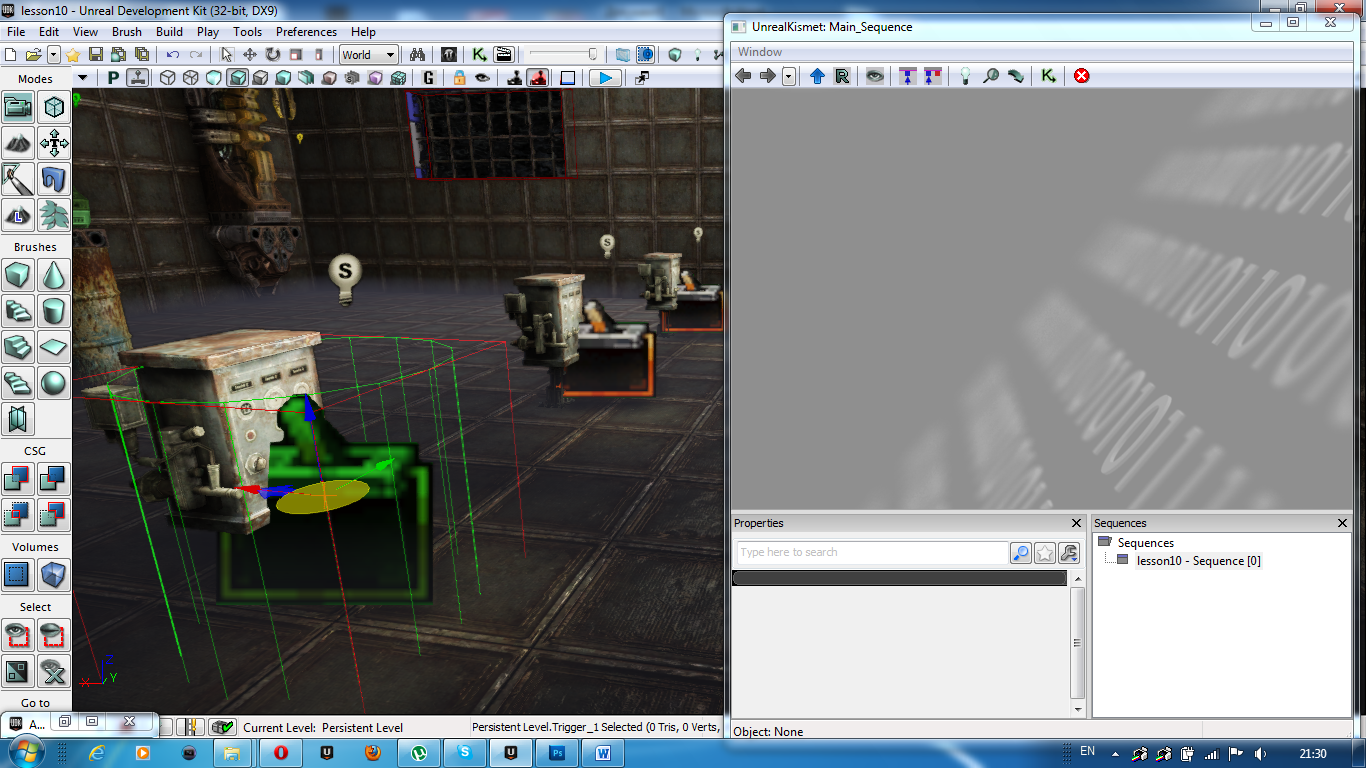This screenshot has height=768, width=1366.
Task: Toggle lock viewport padlock
Action: (459, 78)
